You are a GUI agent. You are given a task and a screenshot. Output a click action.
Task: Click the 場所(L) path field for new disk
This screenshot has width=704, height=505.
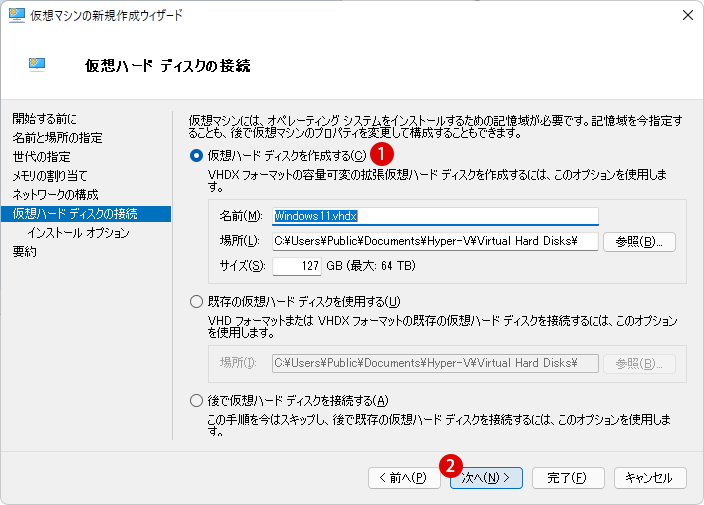tap(435, 241)
